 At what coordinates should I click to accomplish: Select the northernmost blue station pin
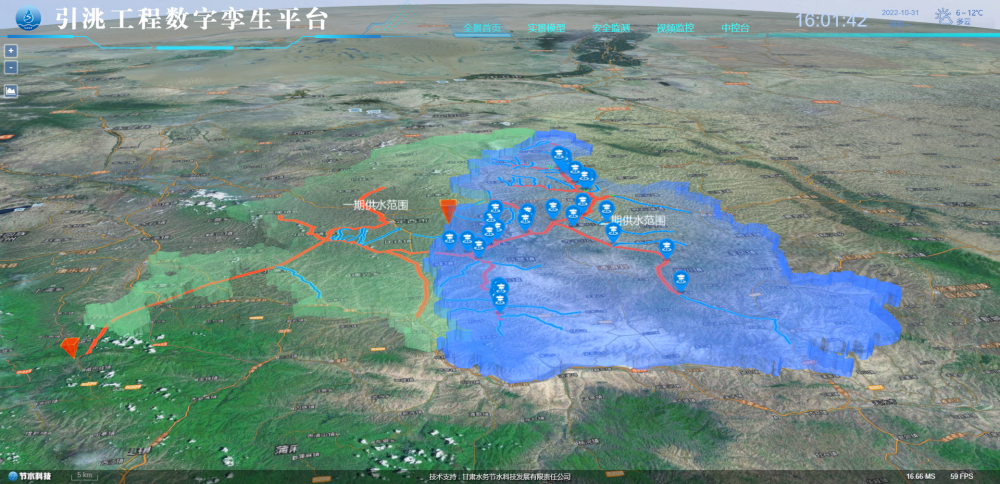pyautogui.click(x=559, y=155)
